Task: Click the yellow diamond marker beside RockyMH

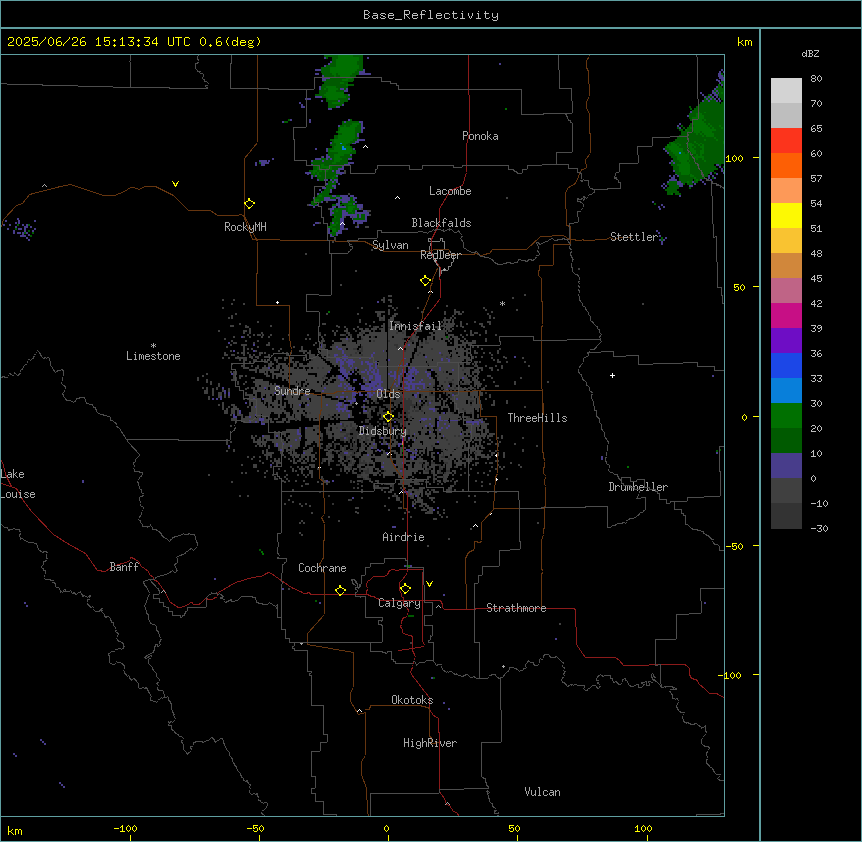Action: click(249, 204)
